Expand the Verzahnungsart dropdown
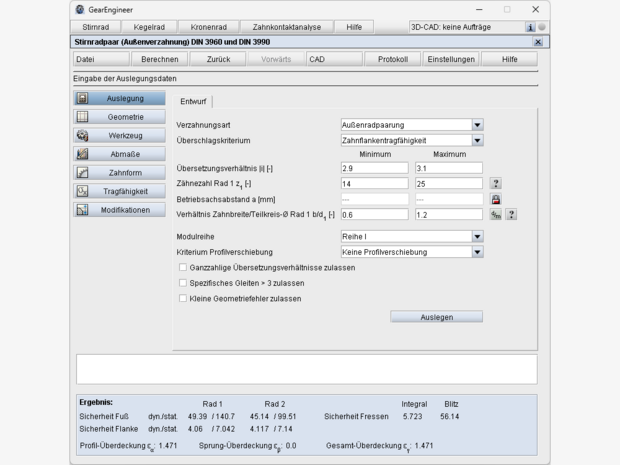620x465 pixels. point(477,125)
